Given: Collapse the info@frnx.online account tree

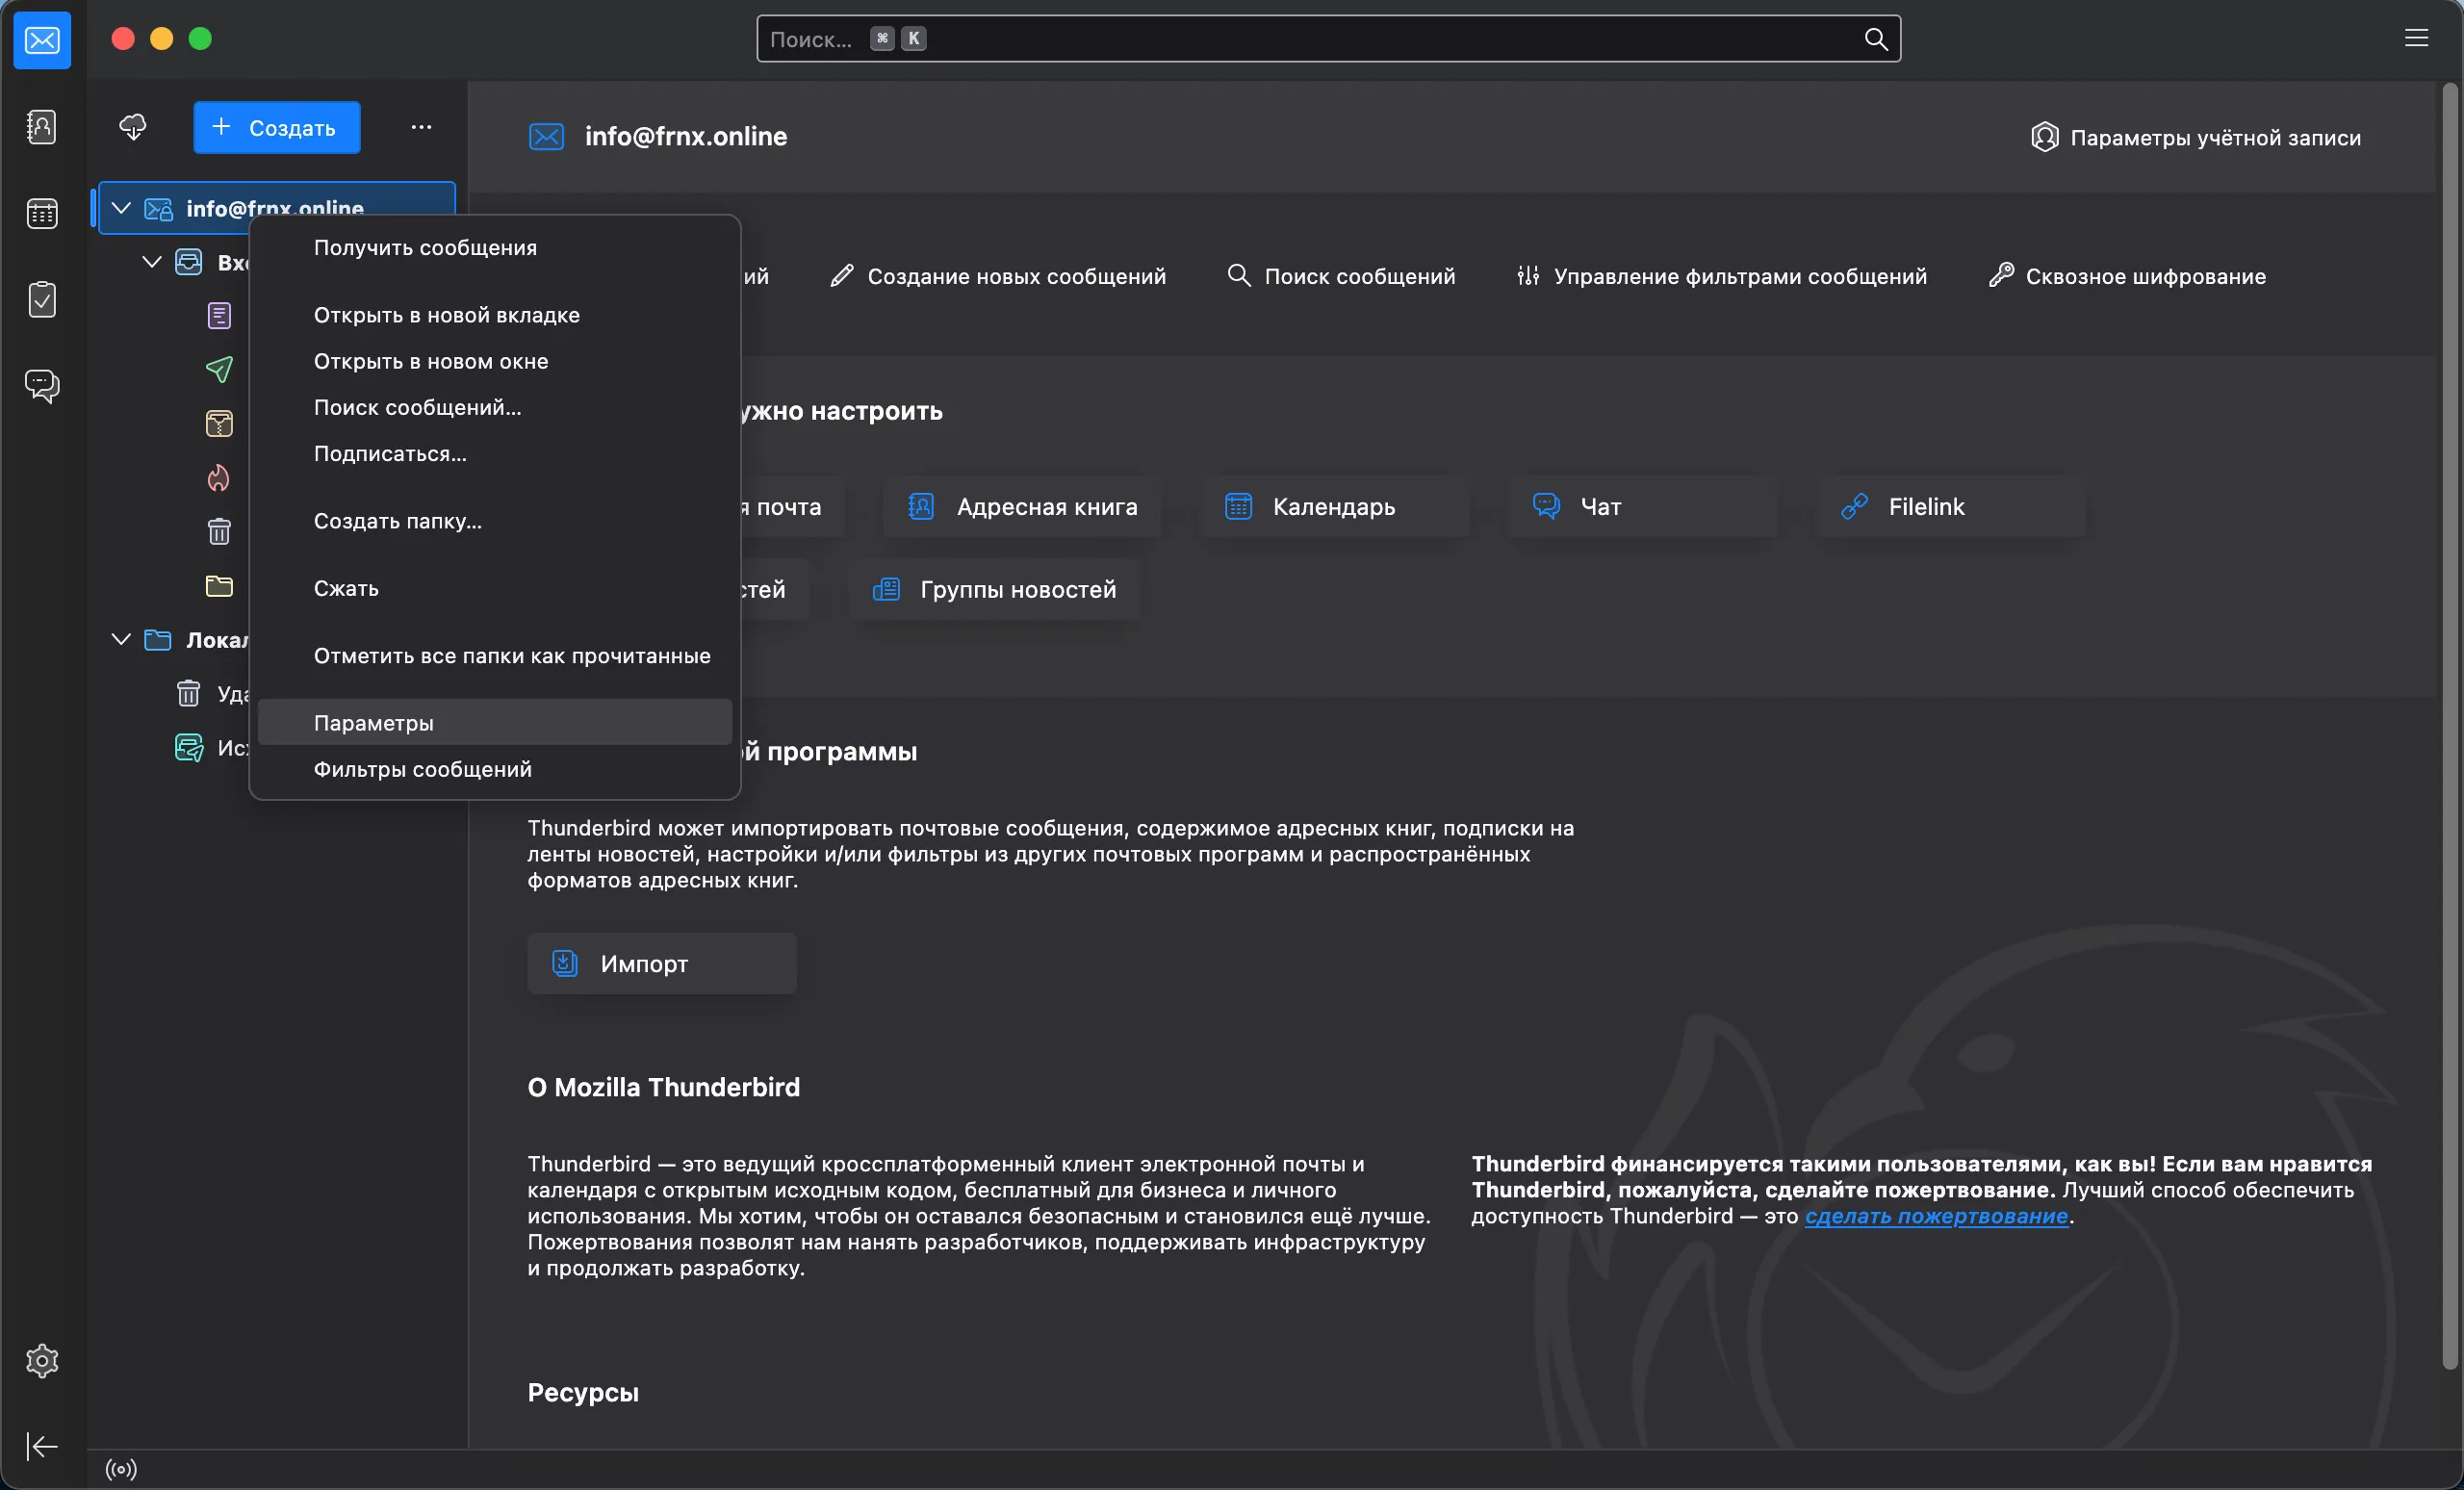Looking at the screenshot, I should click(x=121, y=208).
